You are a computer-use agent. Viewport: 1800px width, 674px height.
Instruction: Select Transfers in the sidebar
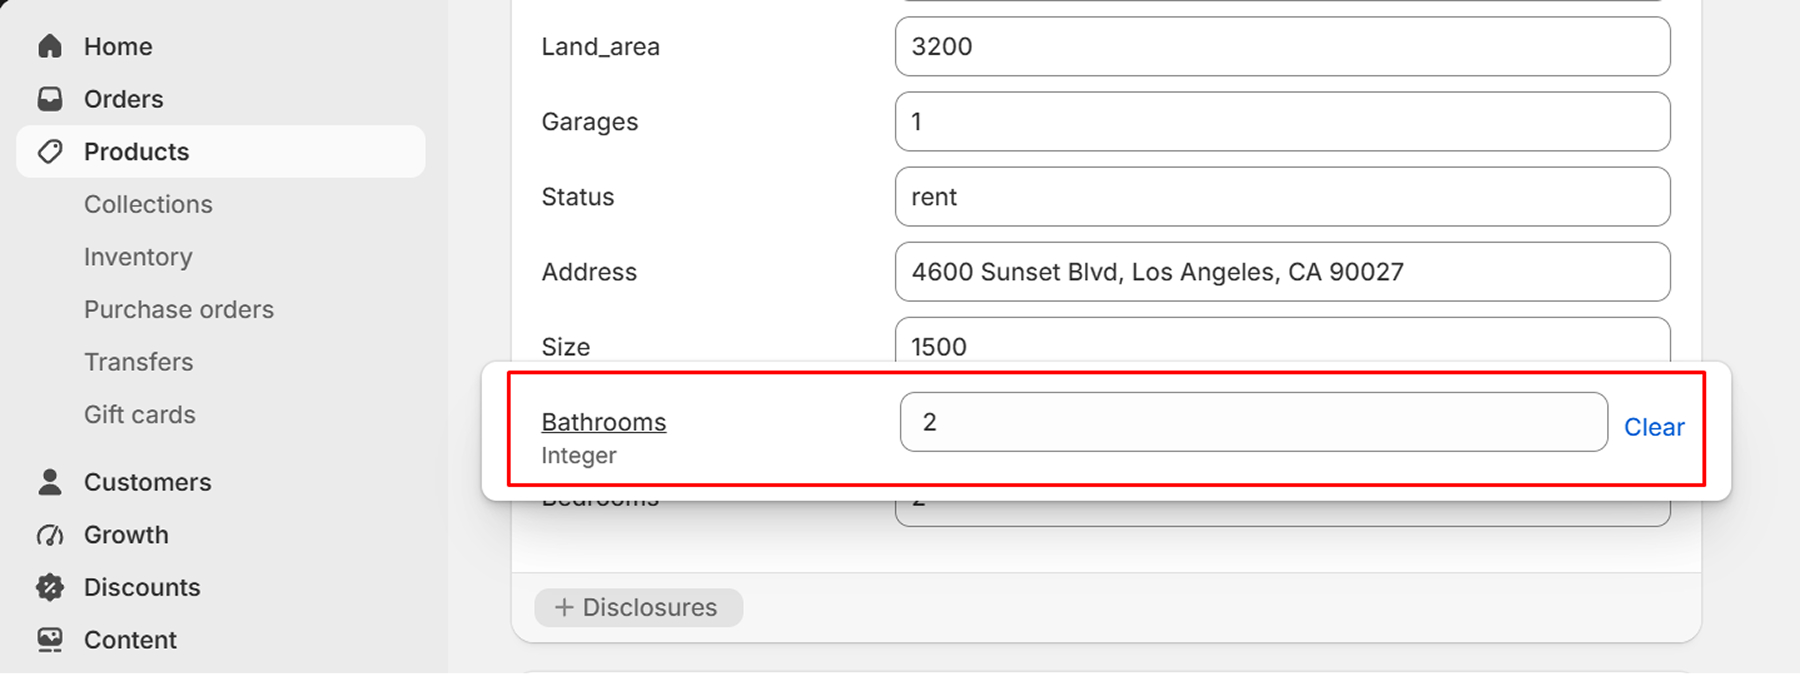pos(139,362)
